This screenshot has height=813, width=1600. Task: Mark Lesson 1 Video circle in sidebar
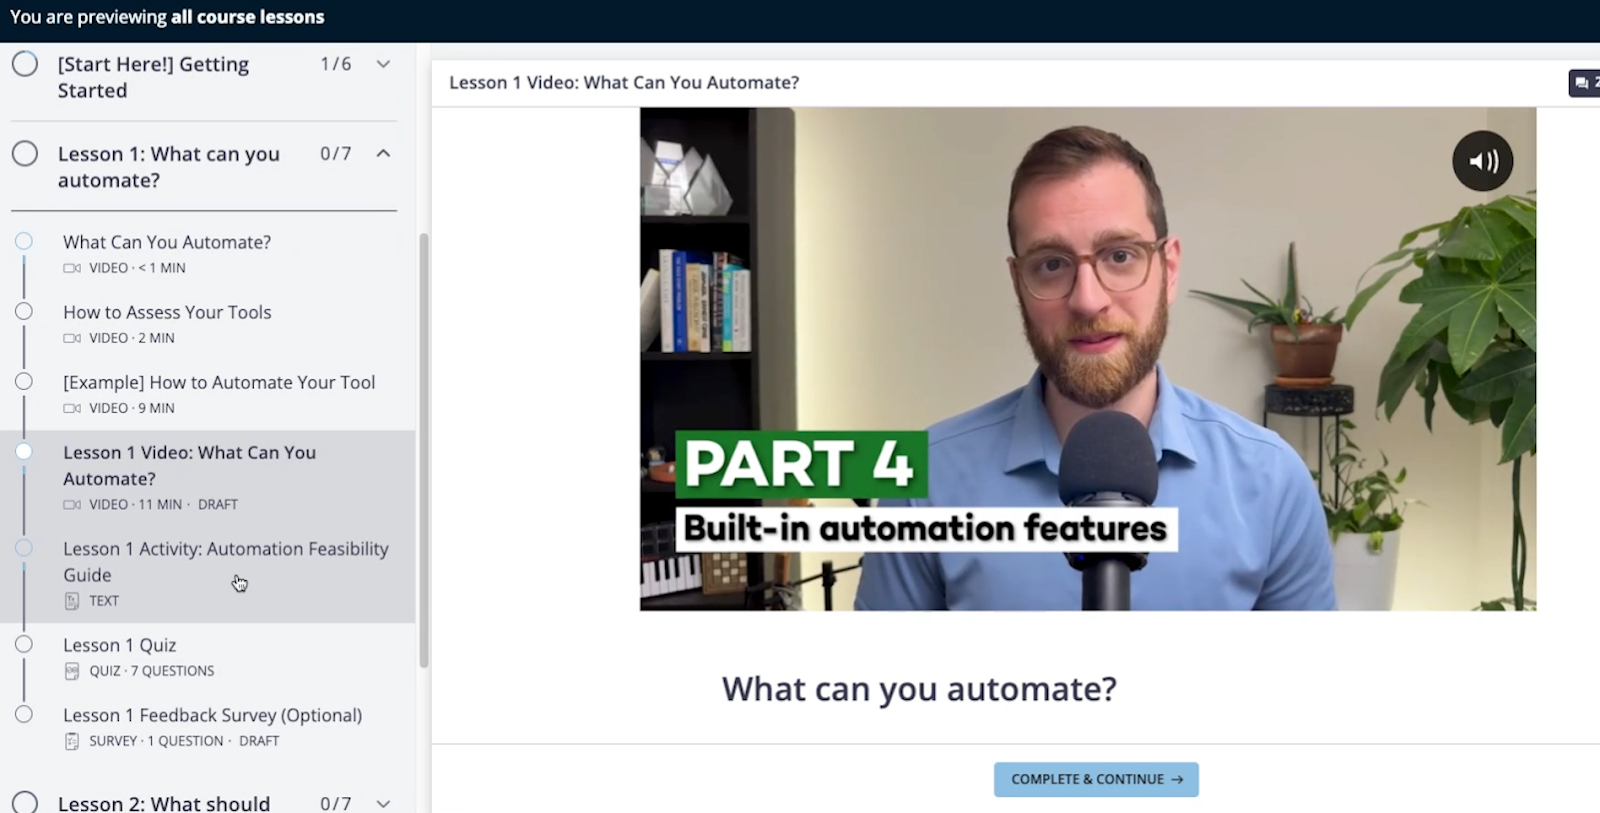tap(24, 451)
